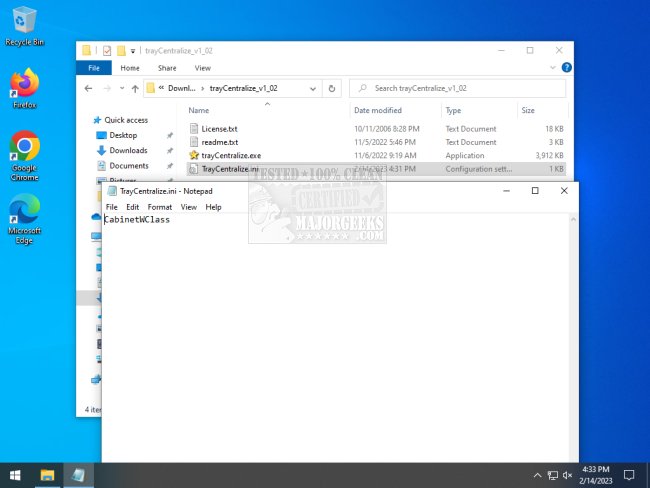Open Notepad's Edit menu
Screen dimensions: 650x488
tap(133, 207)
